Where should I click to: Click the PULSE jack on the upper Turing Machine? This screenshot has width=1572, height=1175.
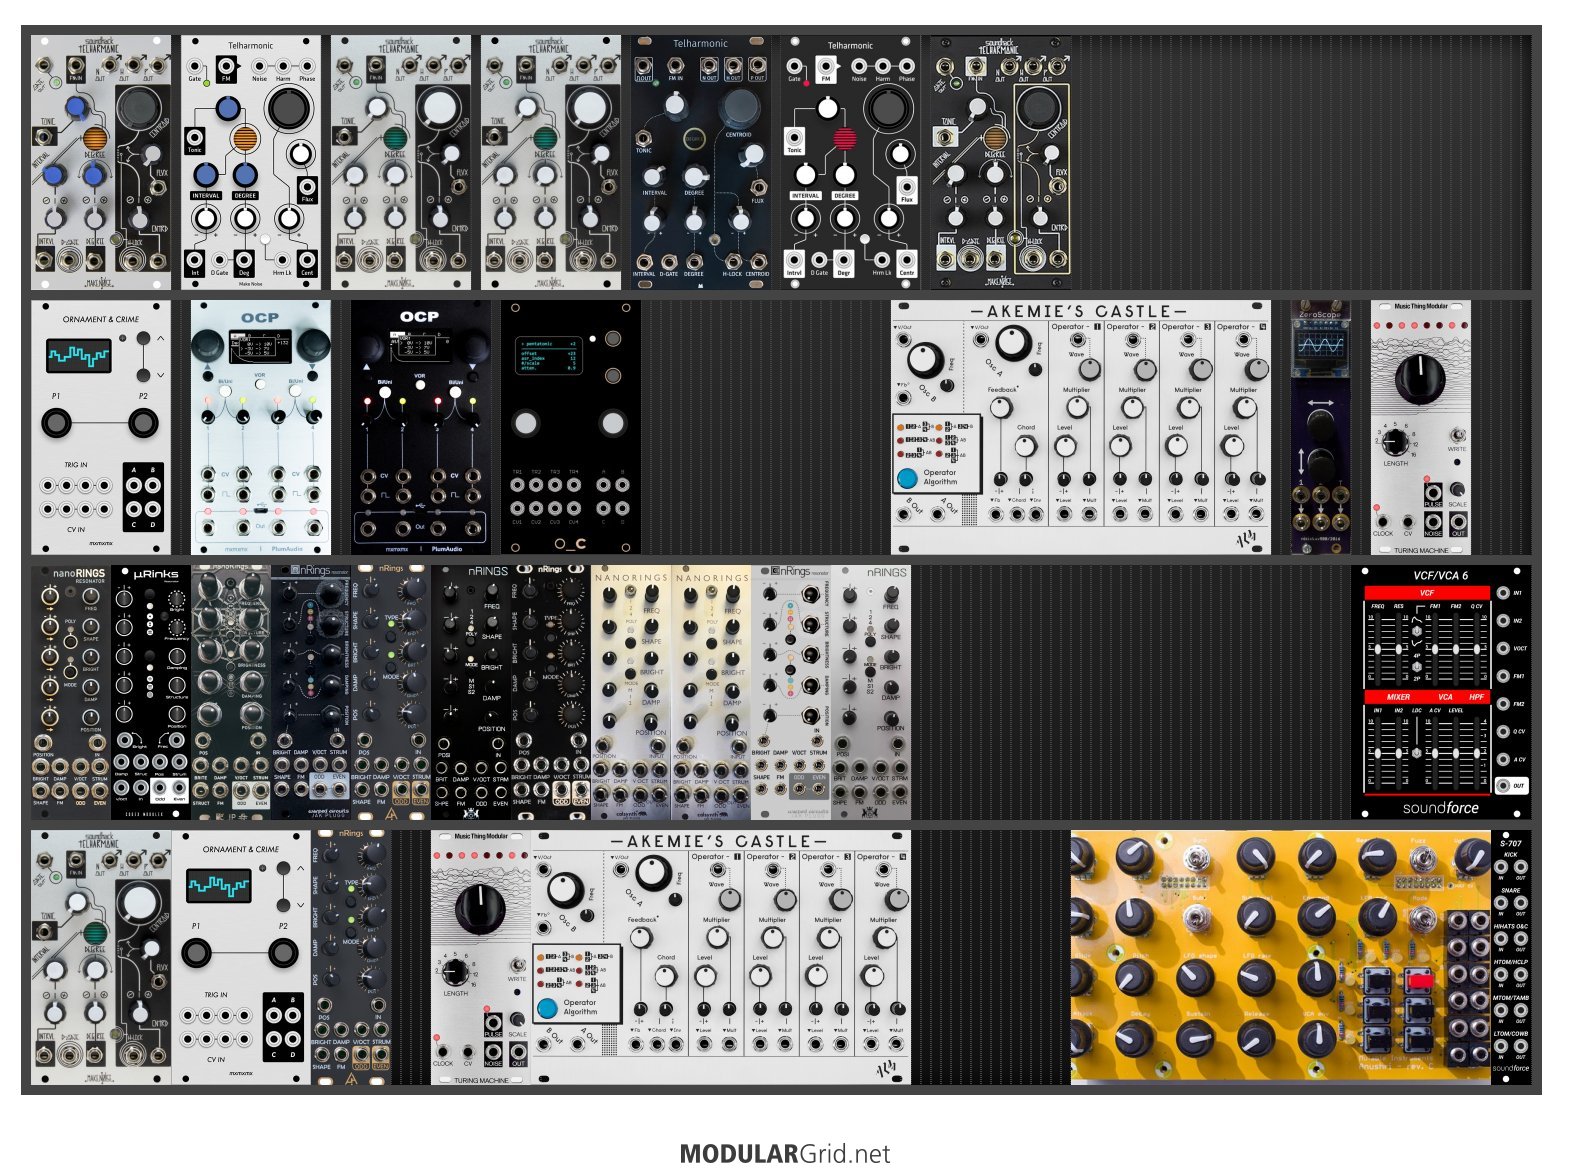coord(1433,493)
